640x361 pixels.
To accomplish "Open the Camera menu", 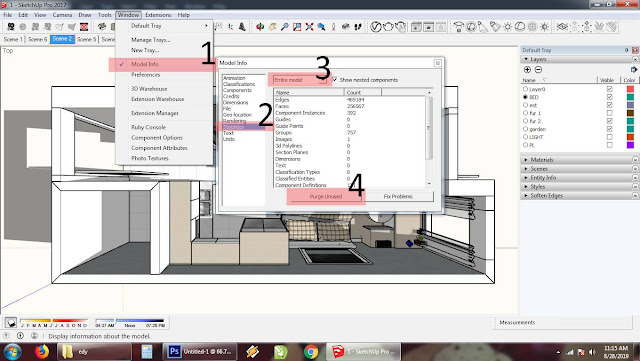I will click(x=62, y=15).
